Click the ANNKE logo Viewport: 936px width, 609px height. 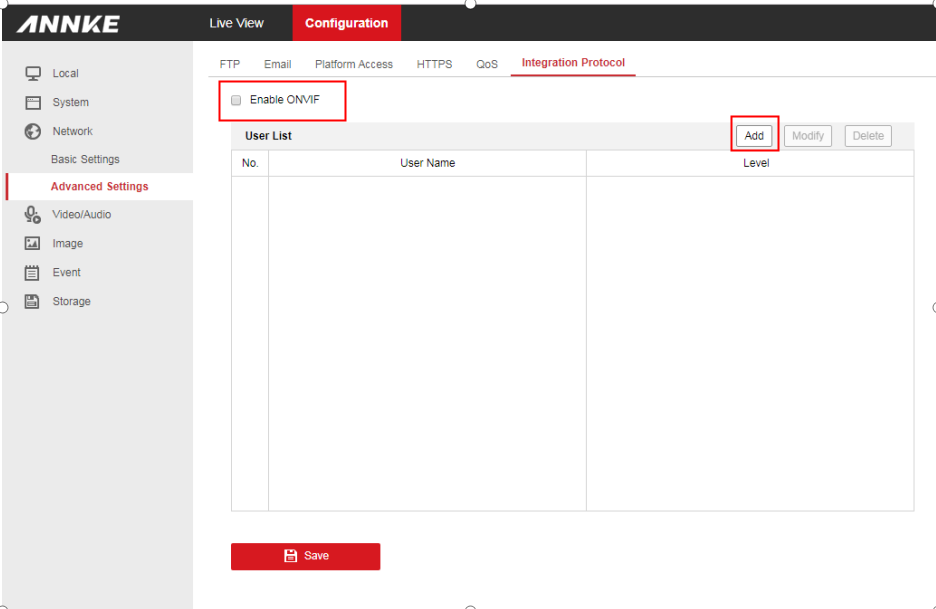pyautogui.click(x=68, y=24)
